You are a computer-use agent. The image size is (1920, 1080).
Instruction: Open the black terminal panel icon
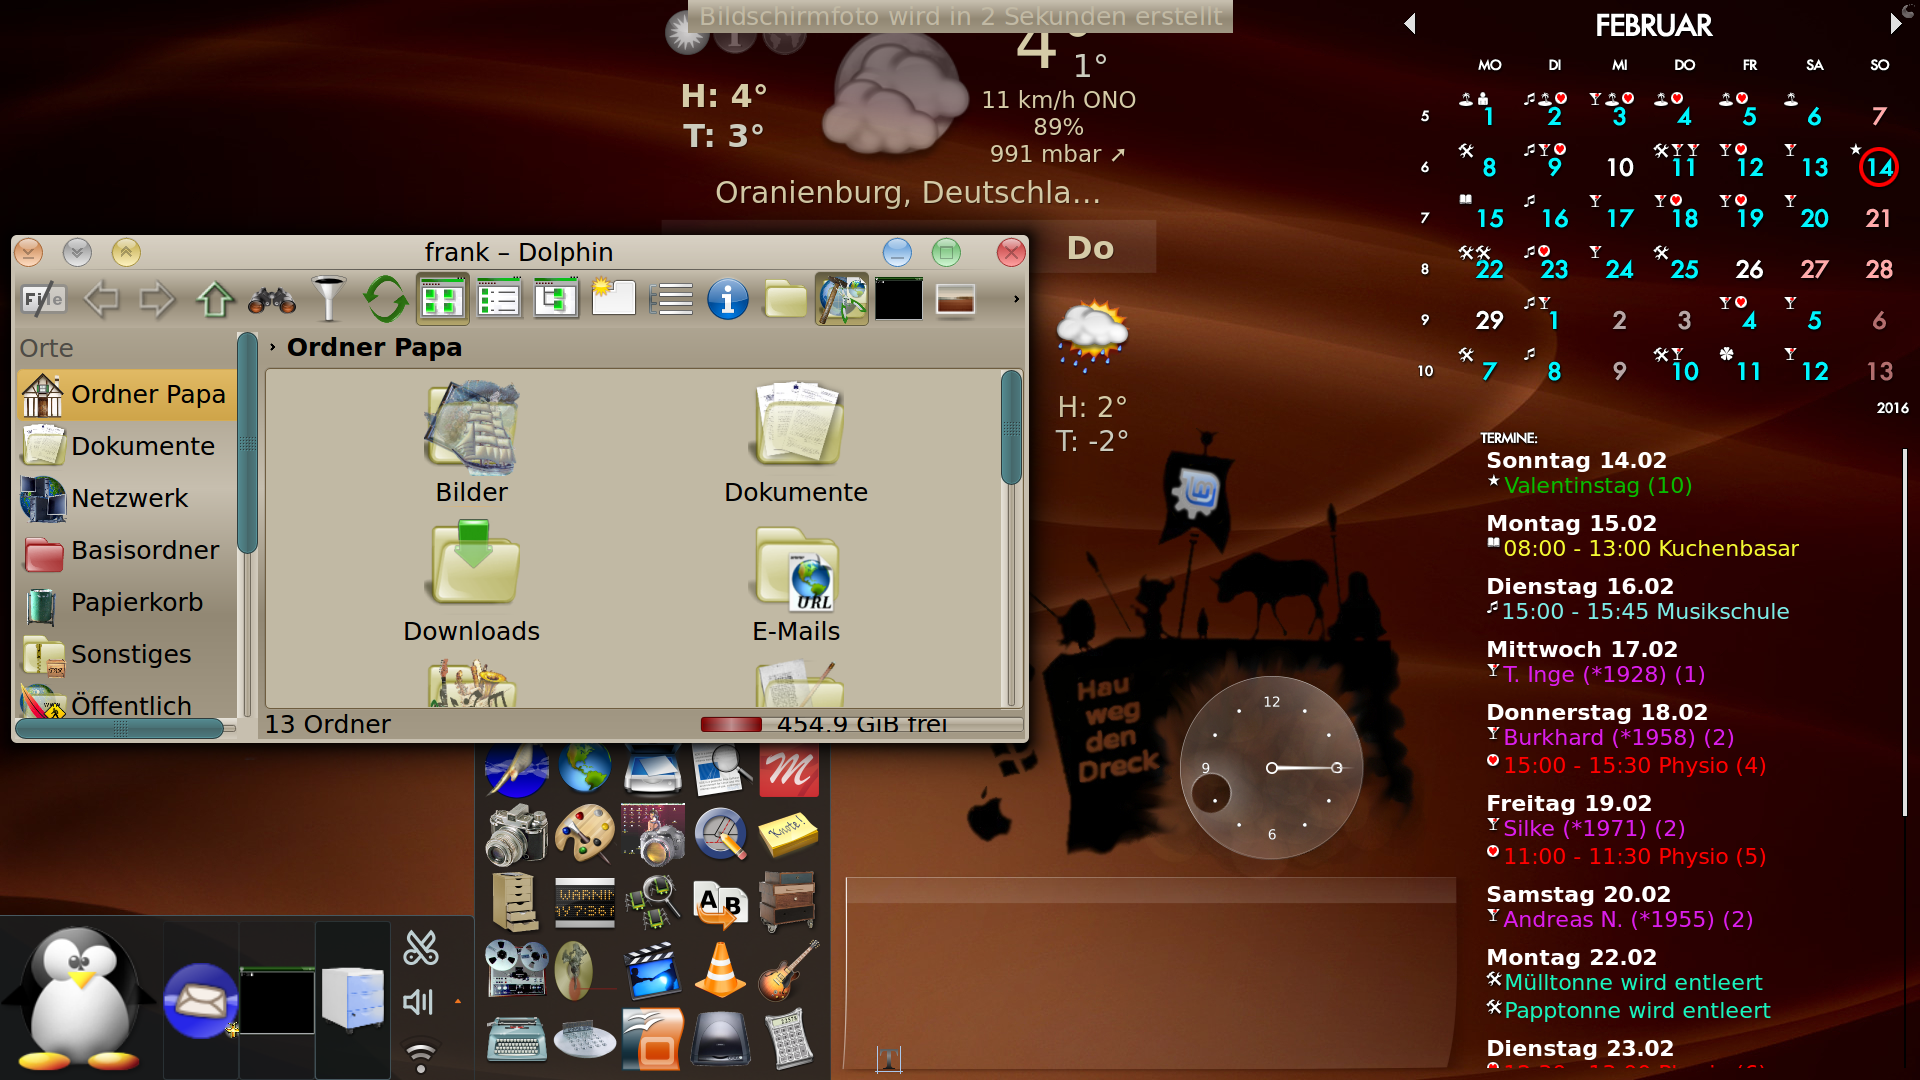[898, 299]
